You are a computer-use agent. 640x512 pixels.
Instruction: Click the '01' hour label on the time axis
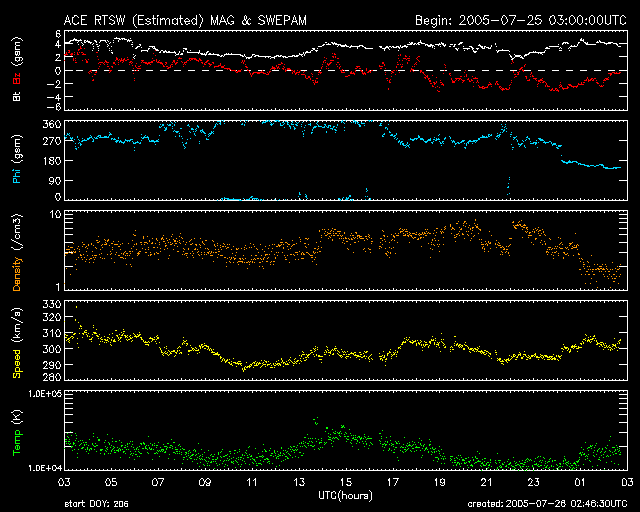click(x=580, y=483)
